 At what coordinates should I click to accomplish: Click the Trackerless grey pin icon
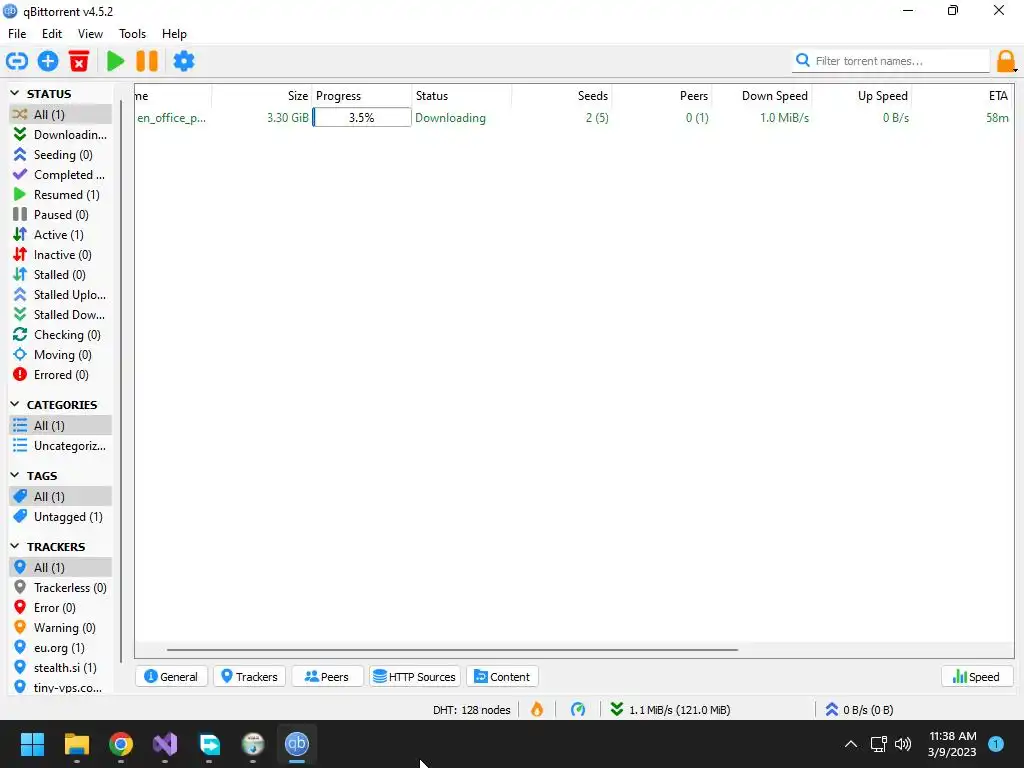pyautogui.click(x=20, y=588)
